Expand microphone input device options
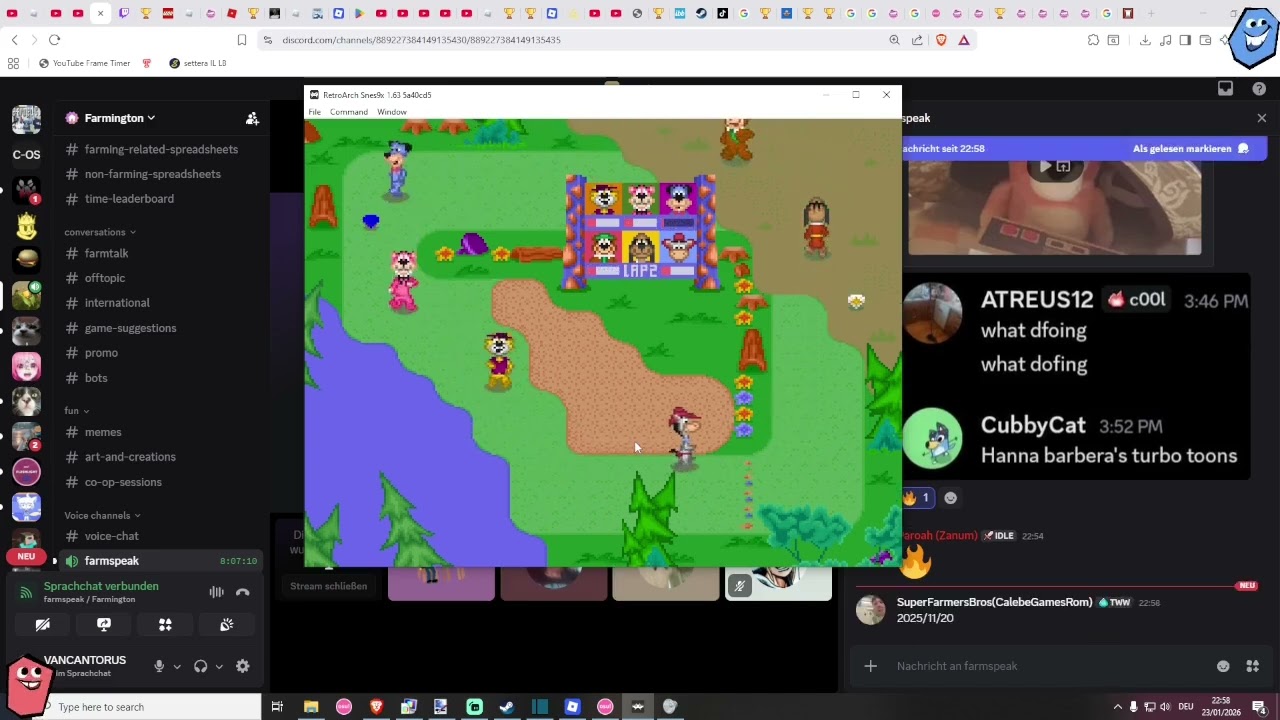The height and width of the screenshot is (720, 1280). [x=177, y=667]
